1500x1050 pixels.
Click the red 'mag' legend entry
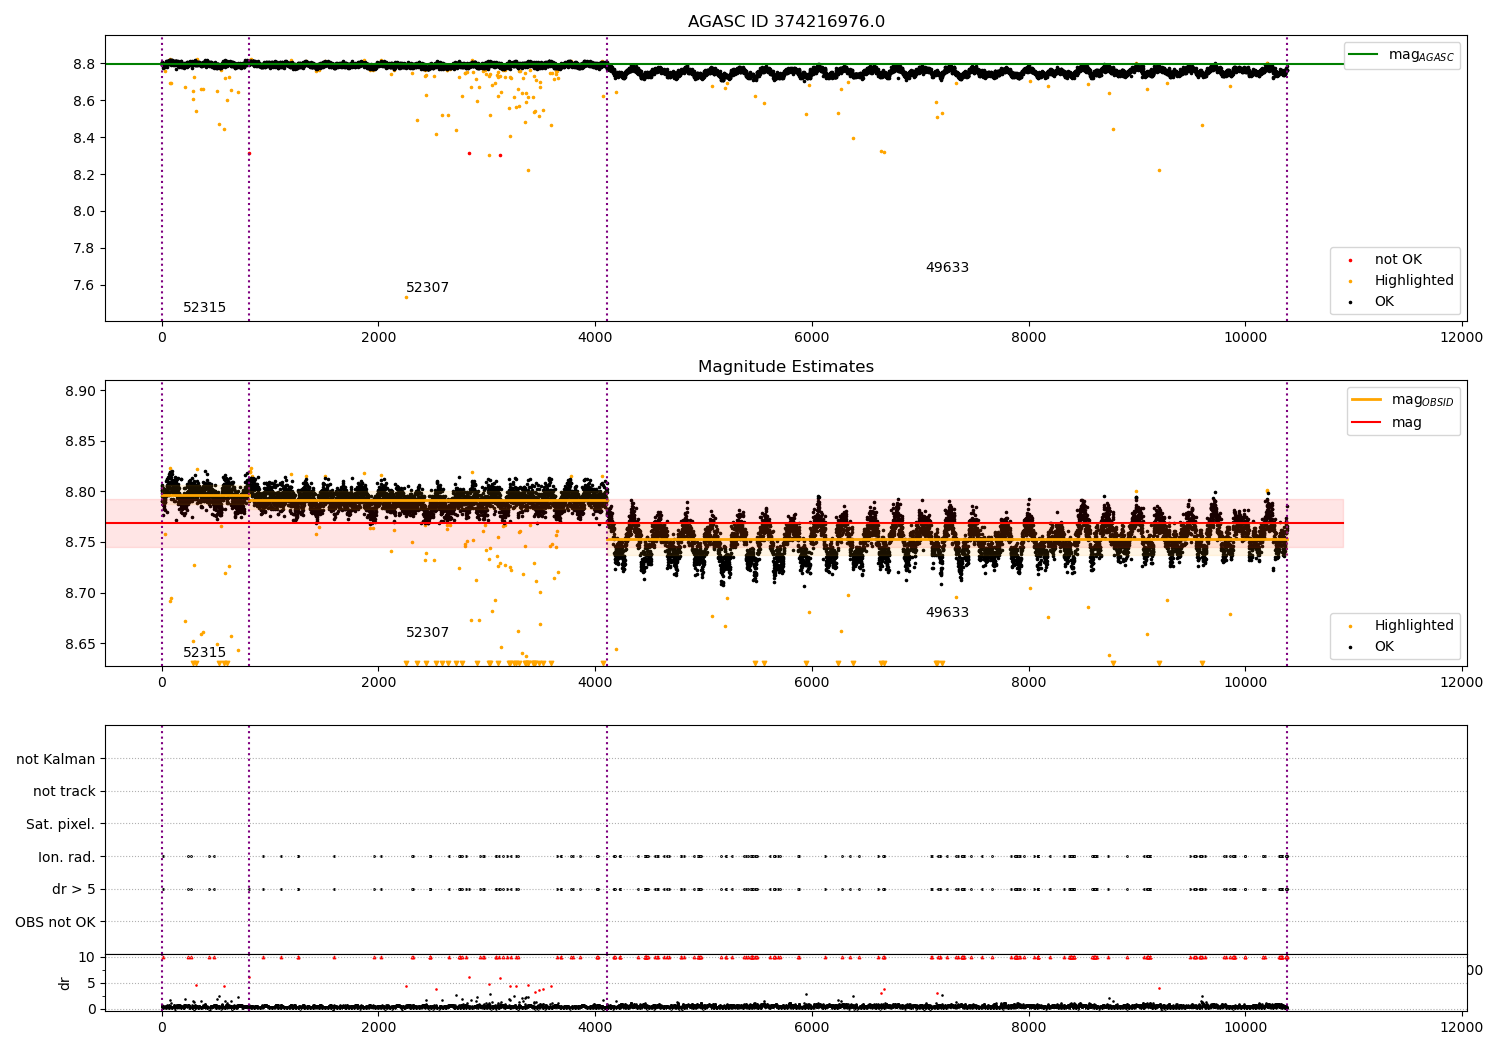pyautogui.click(x=1388, y=423)
